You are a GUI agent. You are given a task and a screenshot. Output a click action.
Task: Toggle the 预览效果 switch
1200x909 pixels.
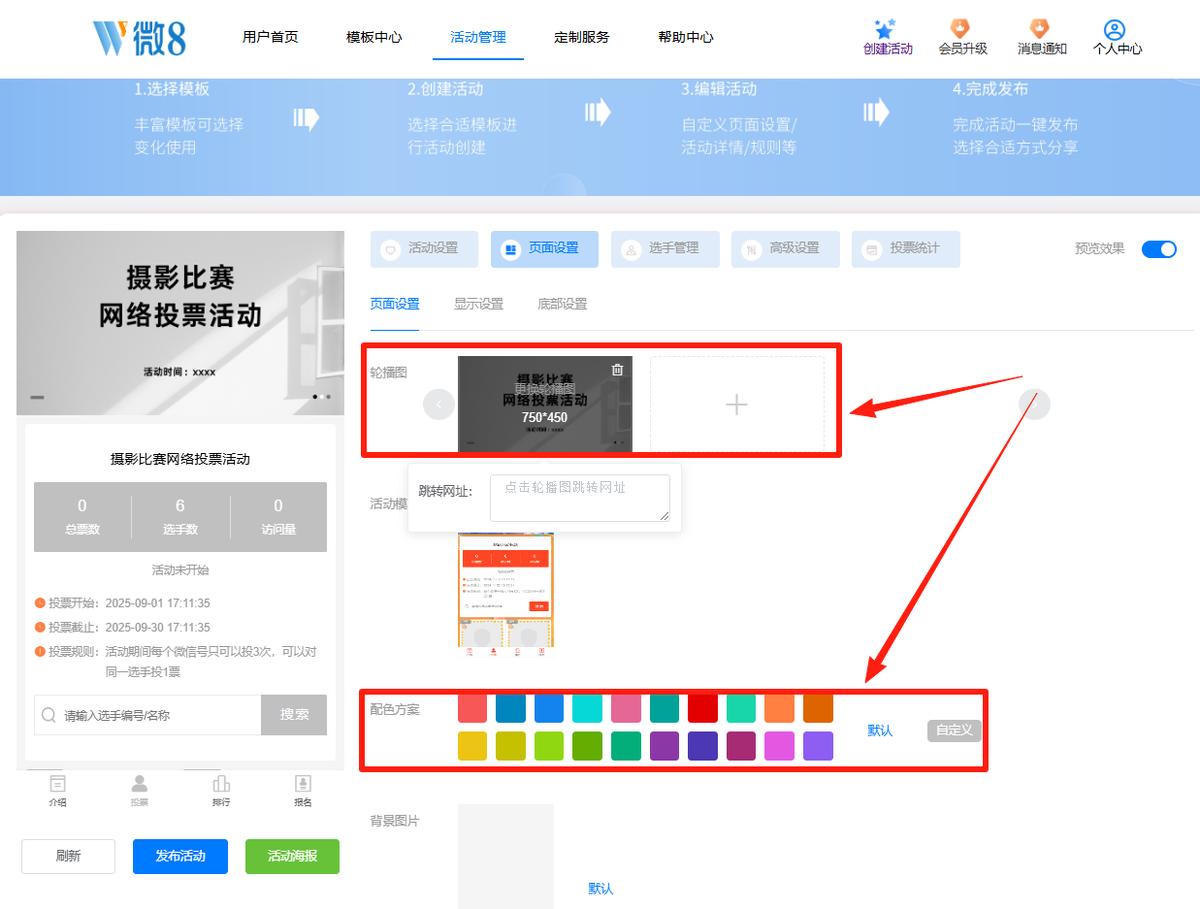tap(1159, 249)
